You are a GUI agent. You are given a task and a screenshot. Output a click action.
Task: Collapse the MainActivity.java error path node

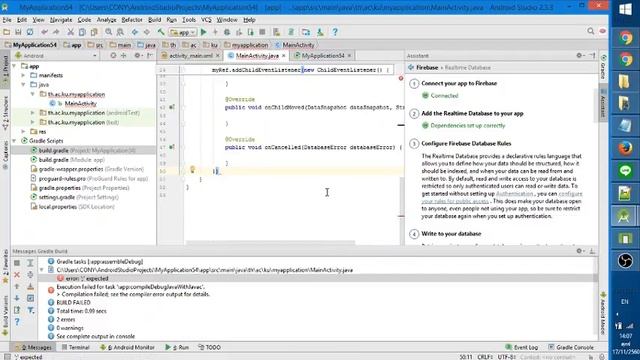point(42,270)
